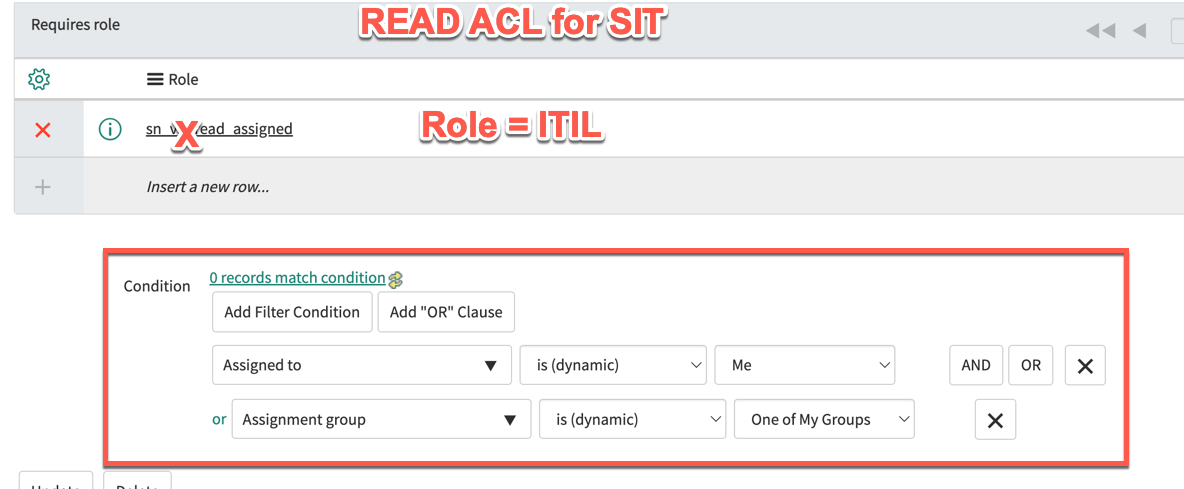1184x489 pixels.
Task: Add an AND condition
Action: click(x=976, y=365)
